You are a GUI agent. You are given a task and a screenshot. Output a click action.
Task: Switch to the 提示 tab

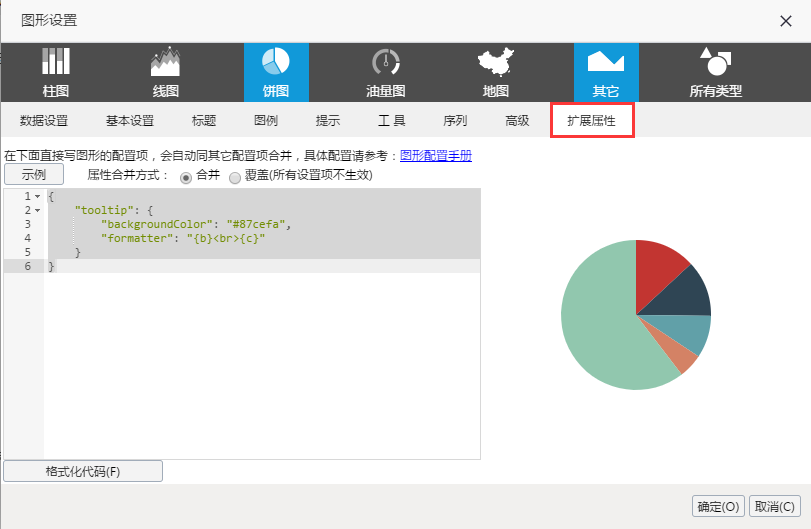[x=328, y=120]
